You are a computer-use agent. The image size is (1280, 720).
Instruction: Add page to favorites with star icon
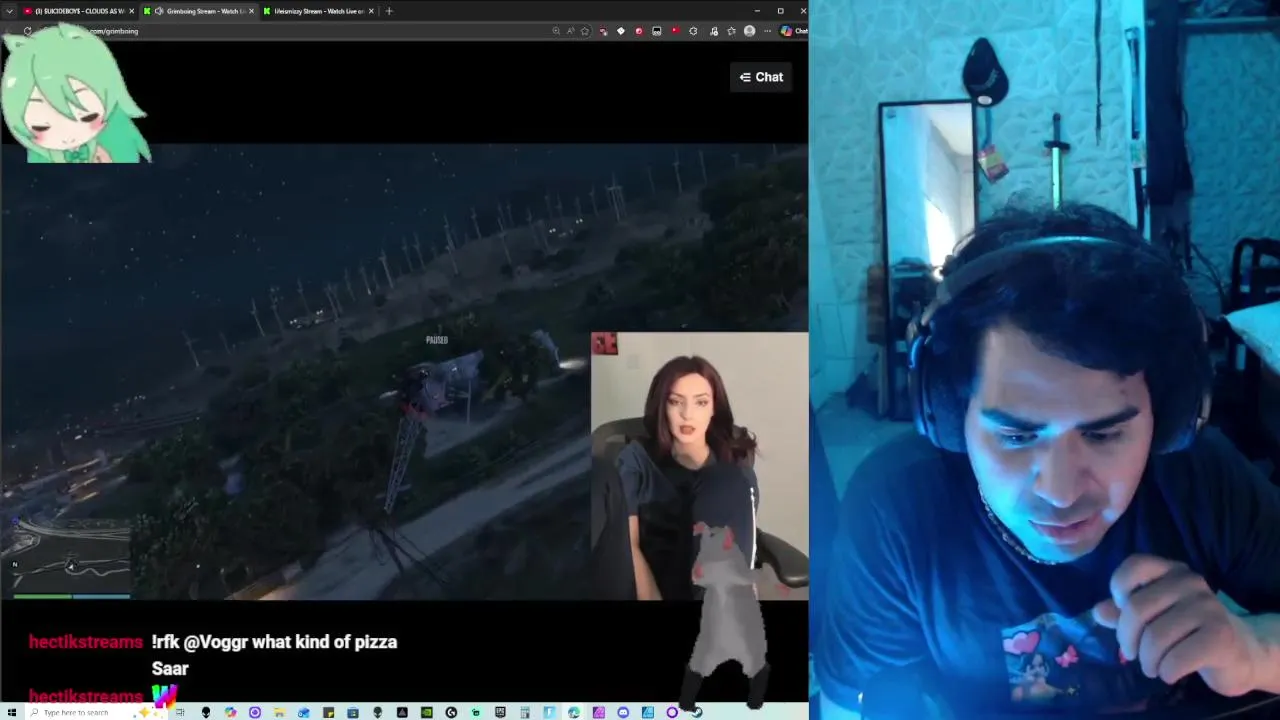click(585, 31)
